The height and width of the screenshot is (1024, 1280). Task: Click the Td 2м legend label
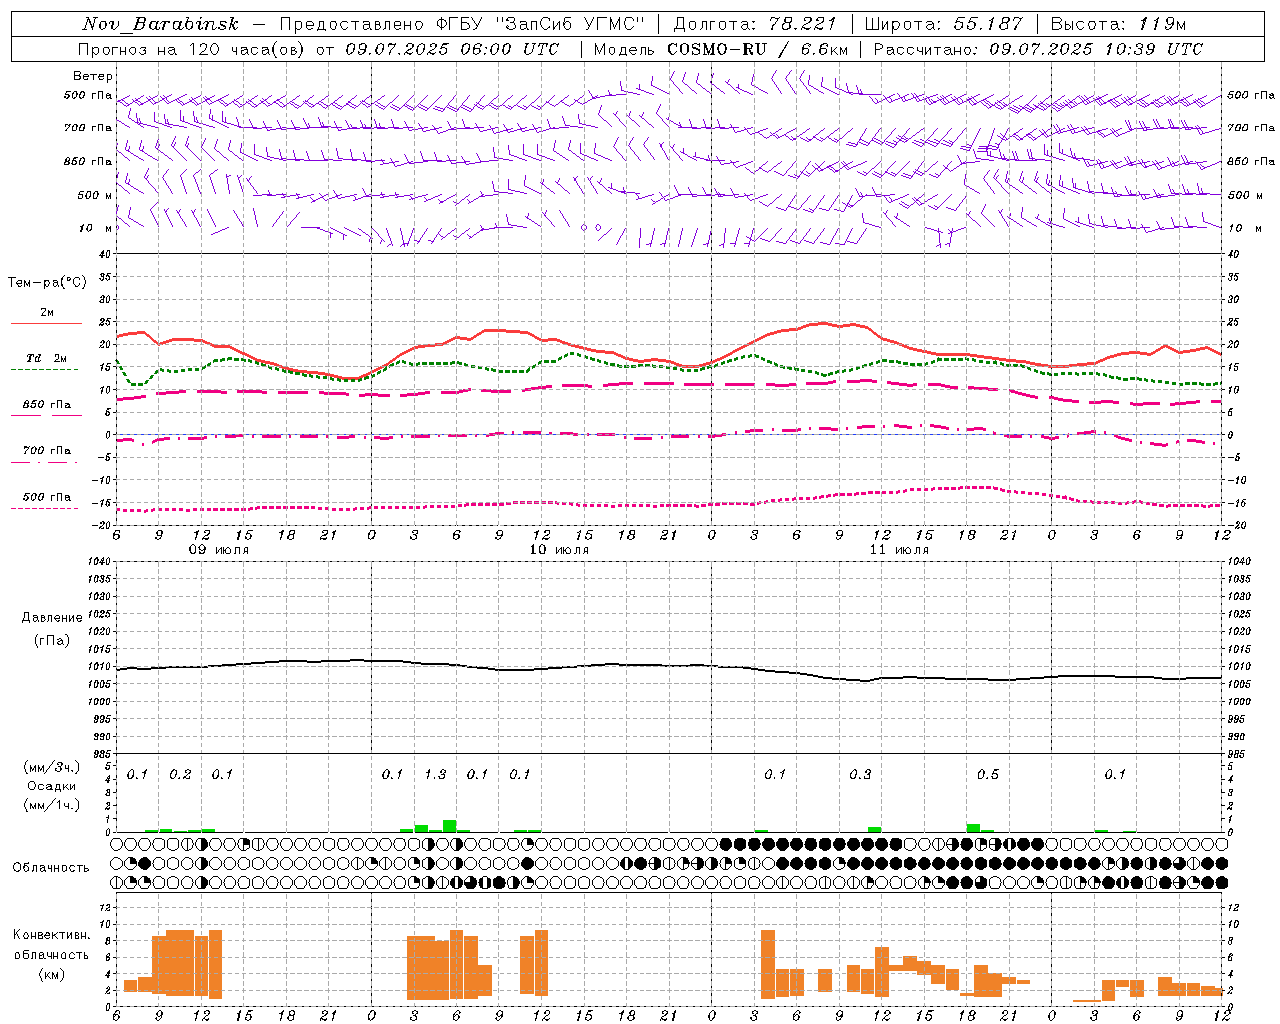(x=47, y=358)
